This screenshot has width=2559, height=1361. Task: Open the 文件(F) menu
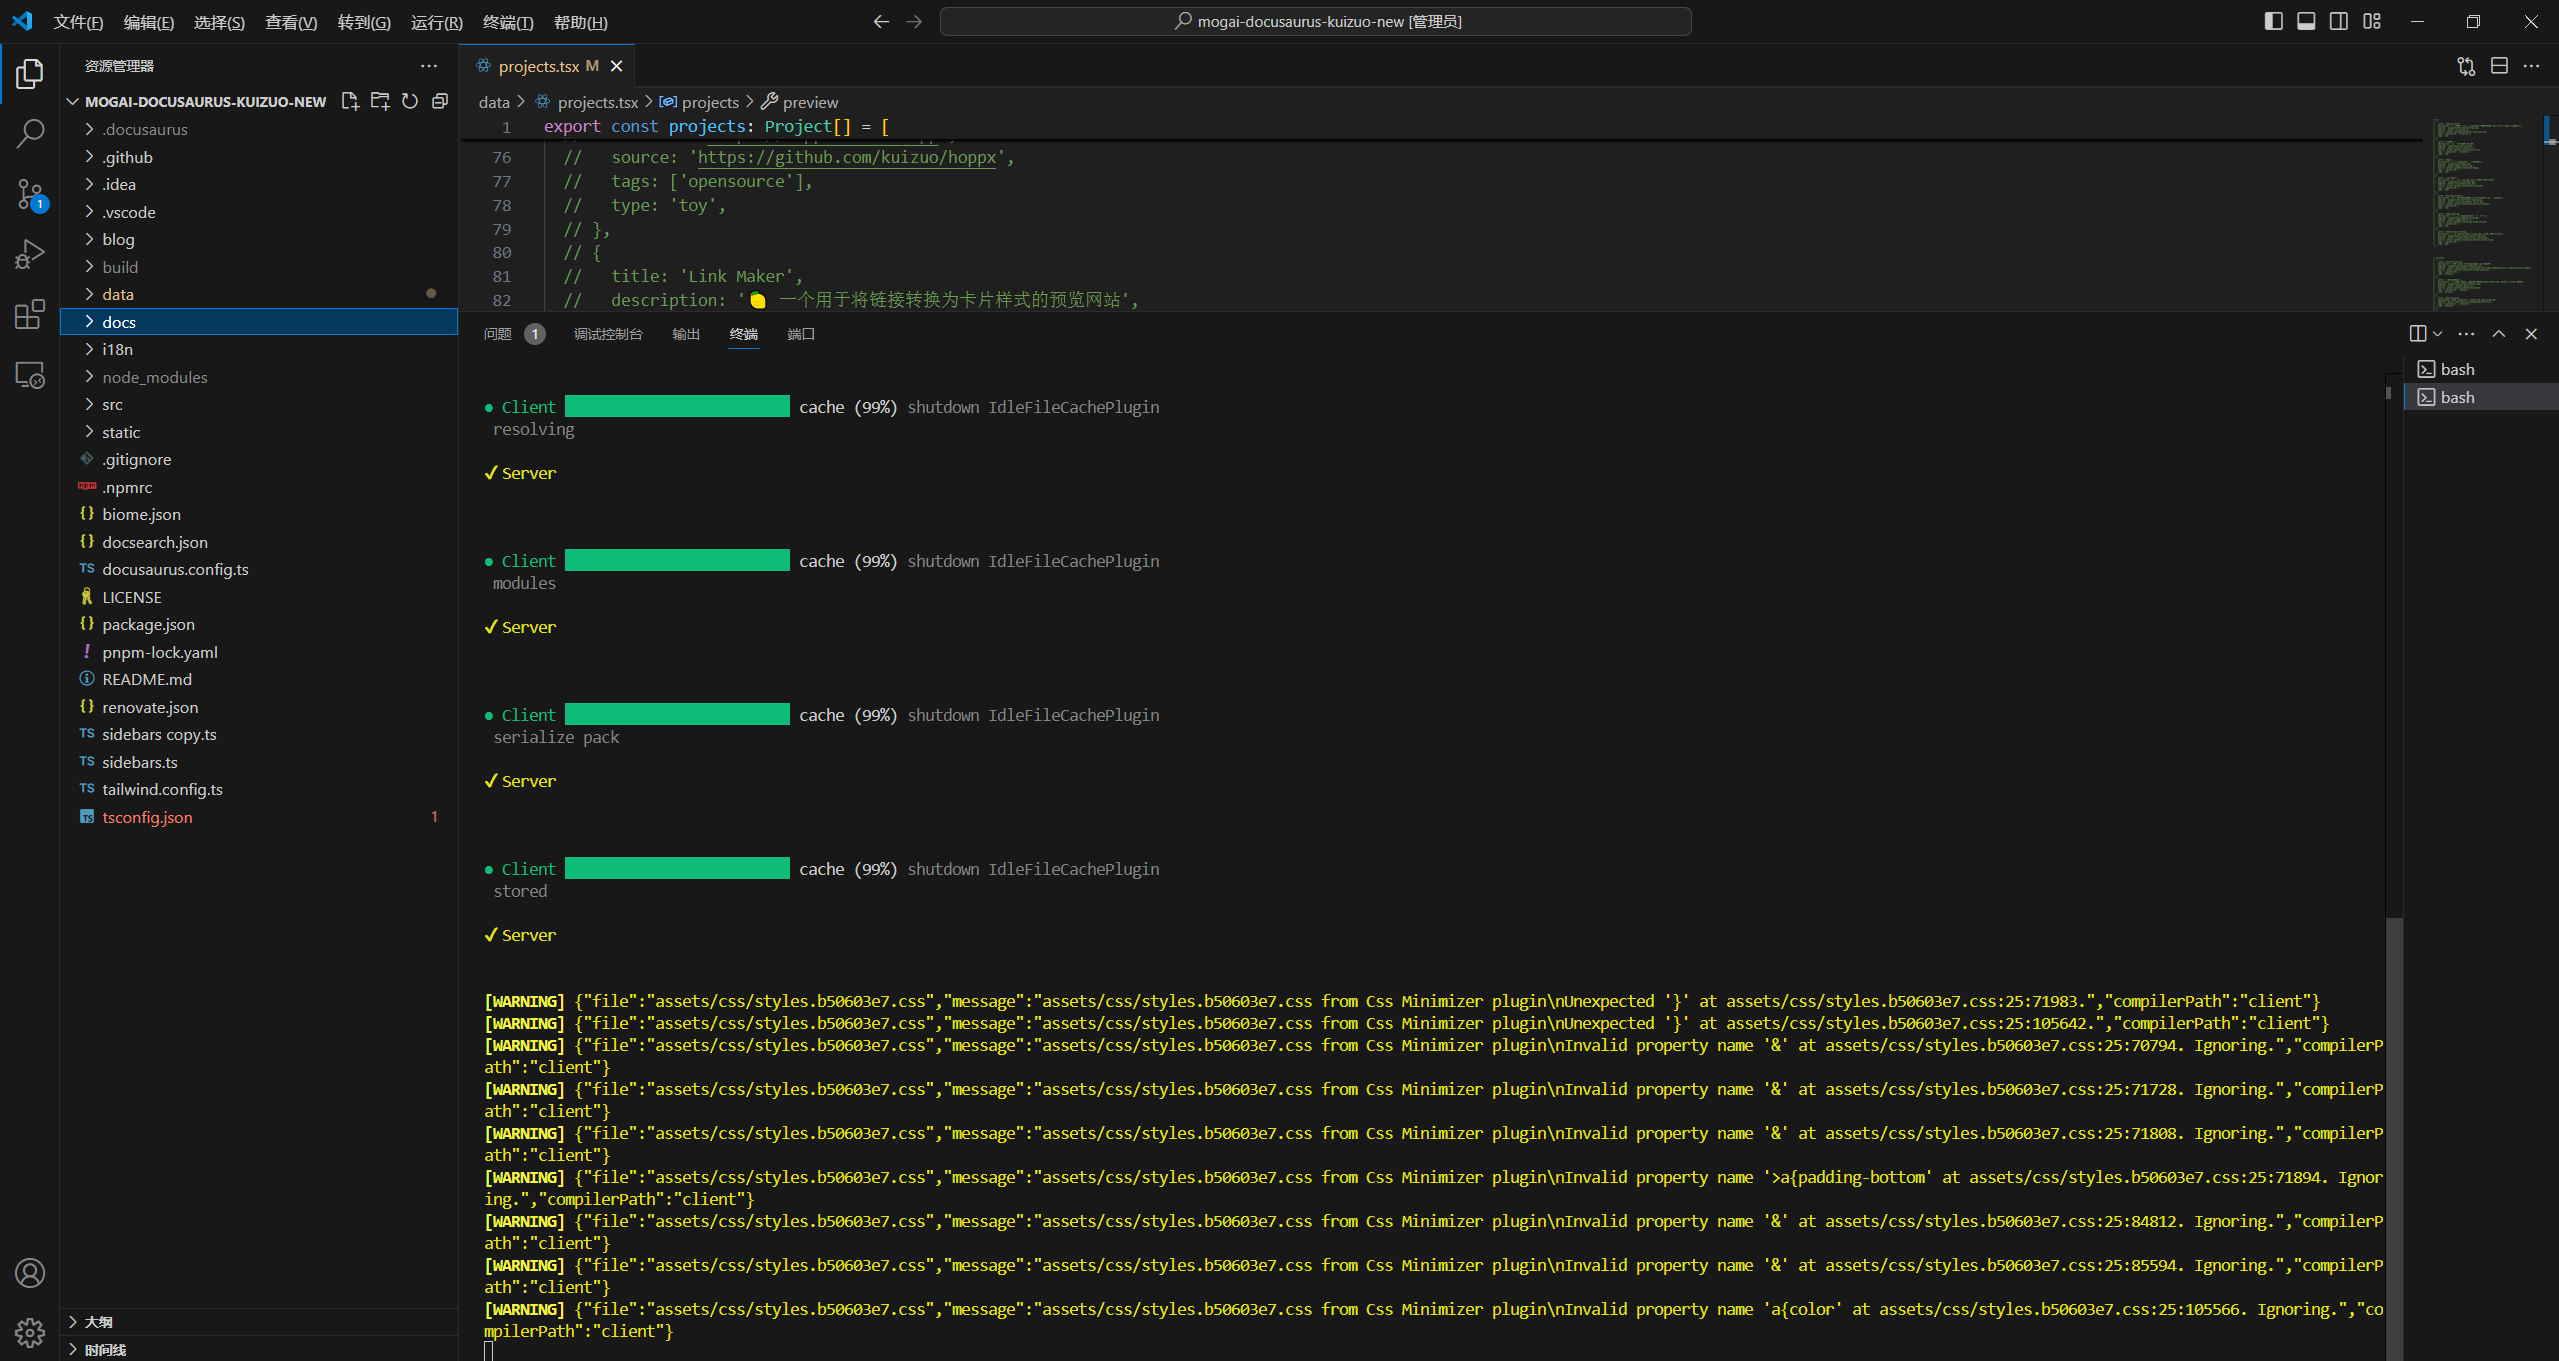click(x=78, y=22)
